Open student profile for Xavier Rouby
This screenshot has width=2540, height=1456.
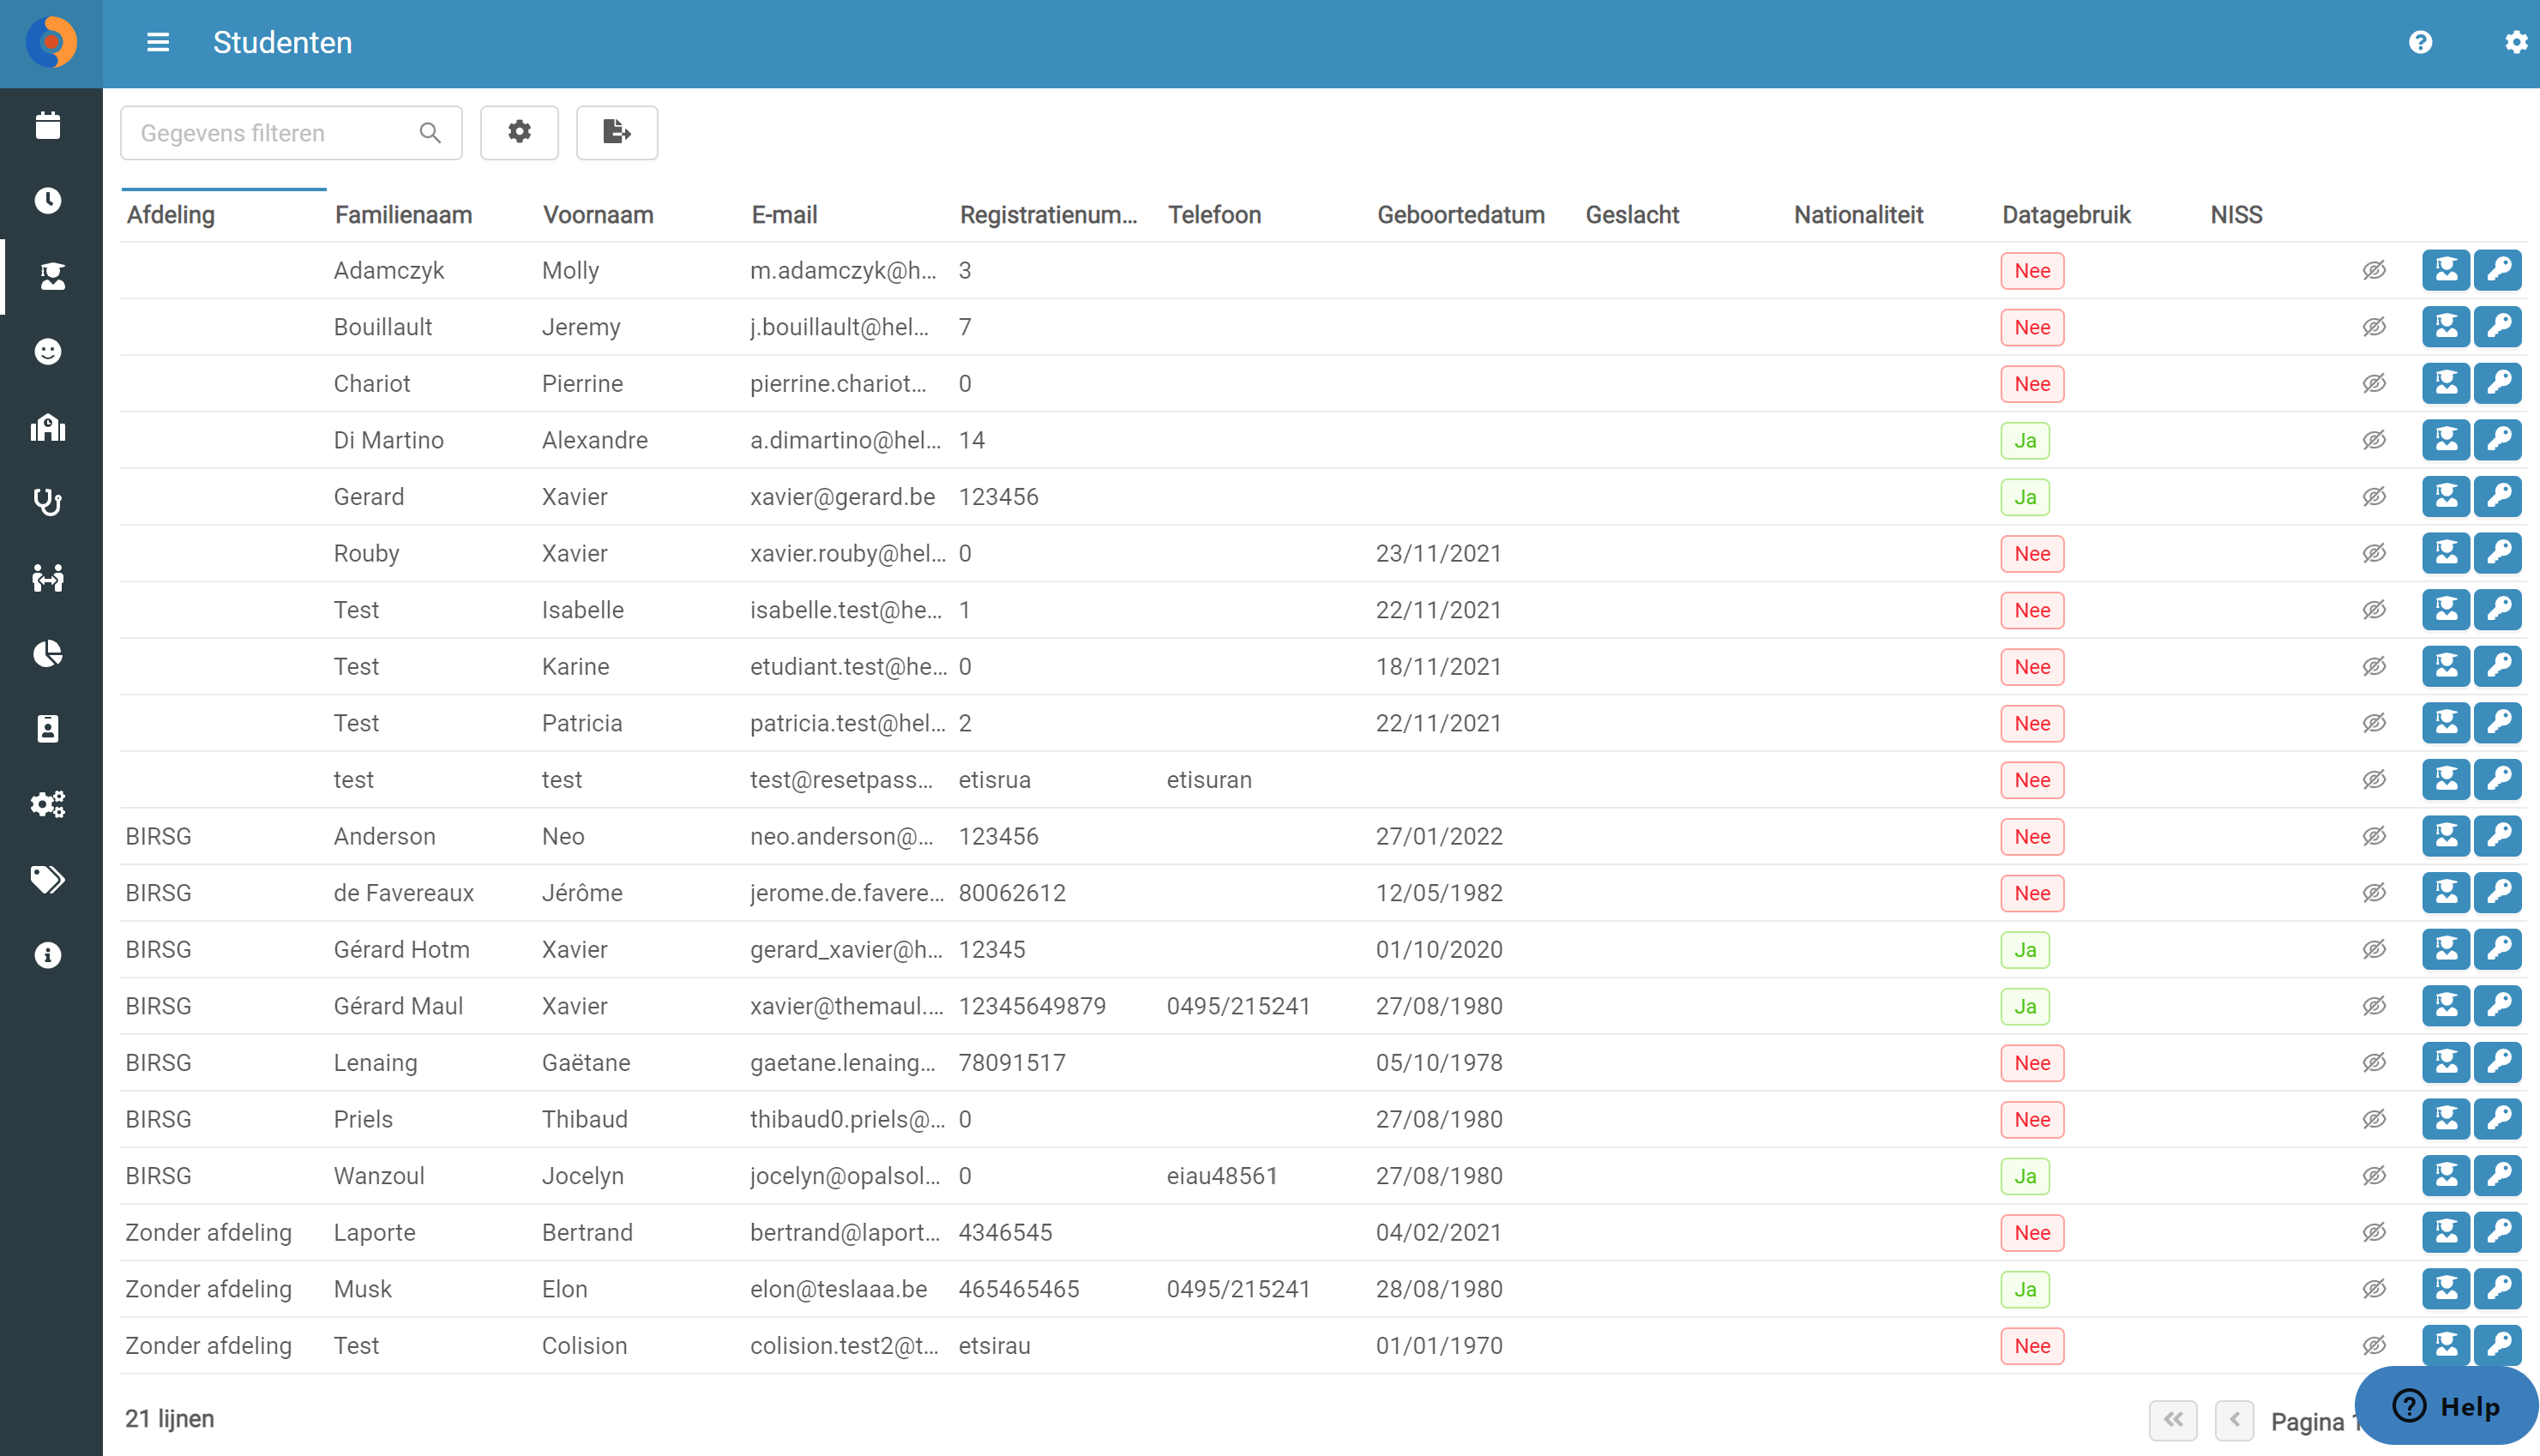2446,553
